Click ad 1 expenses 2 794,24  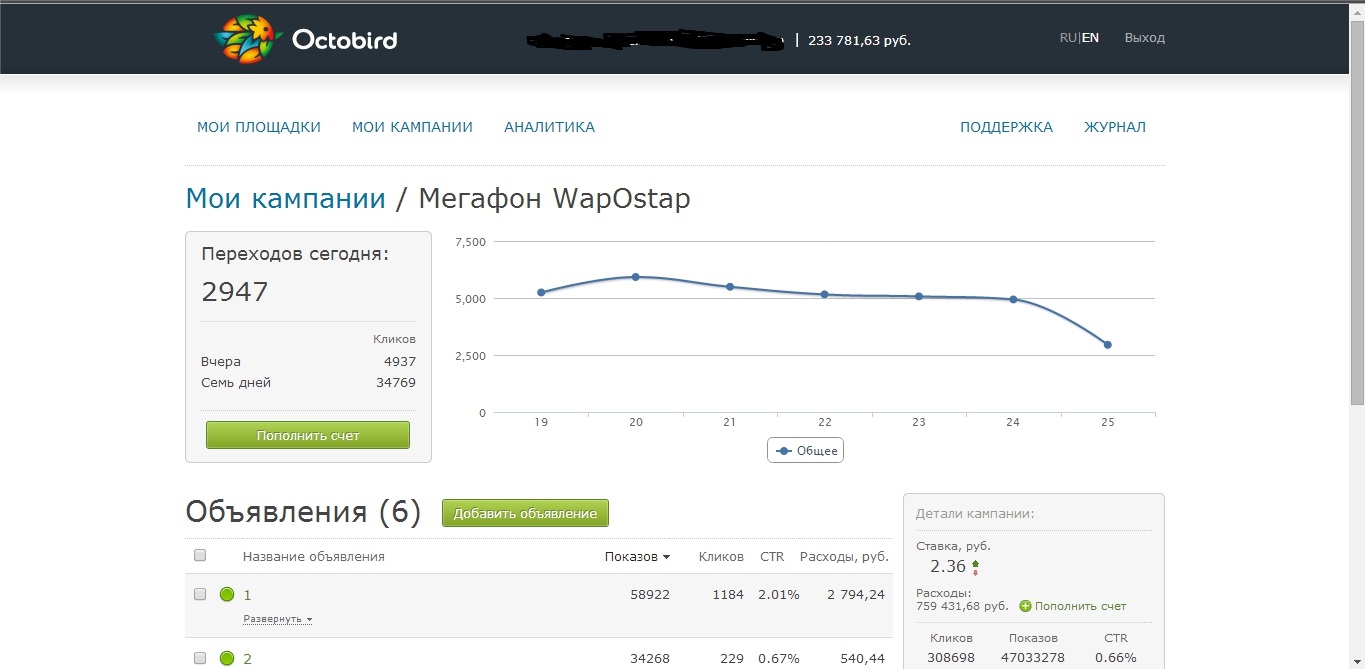click(856, 594)
